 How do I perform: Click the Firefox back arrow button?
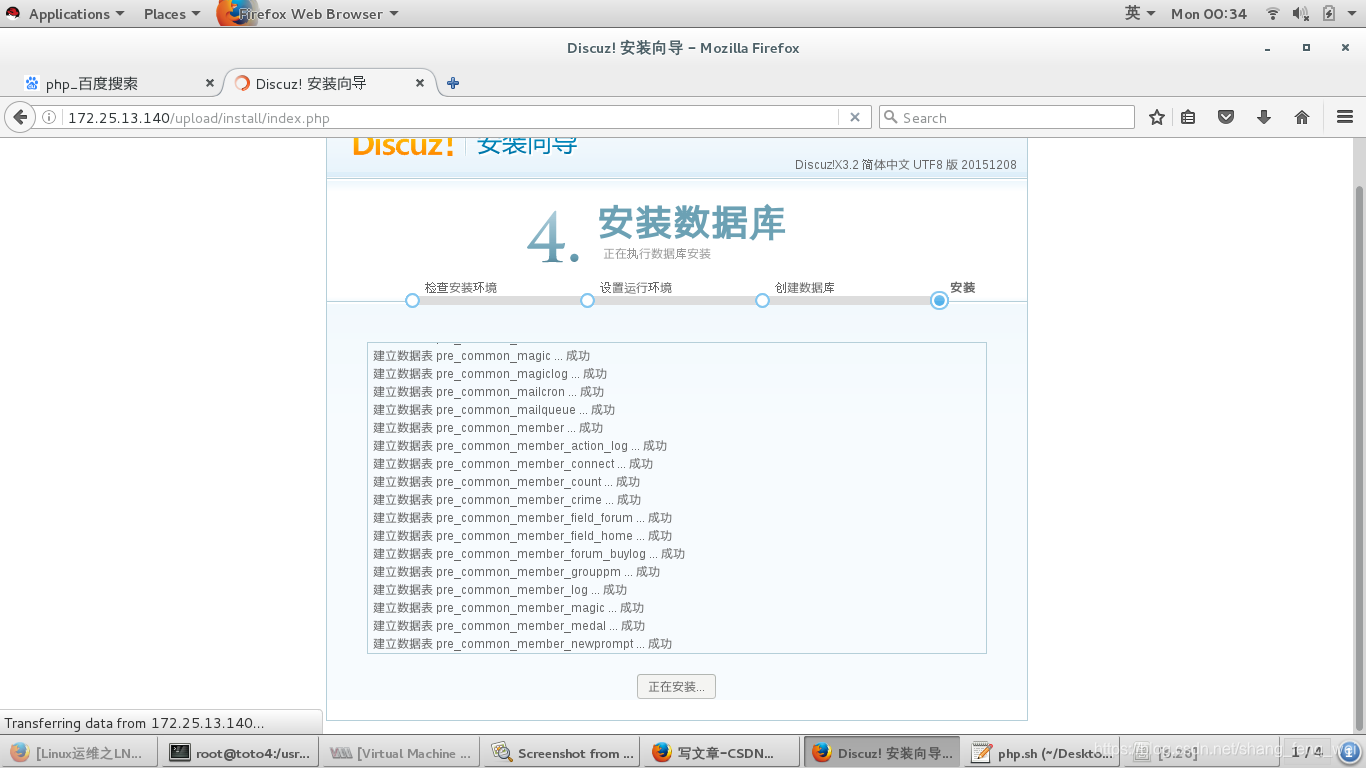20,117
